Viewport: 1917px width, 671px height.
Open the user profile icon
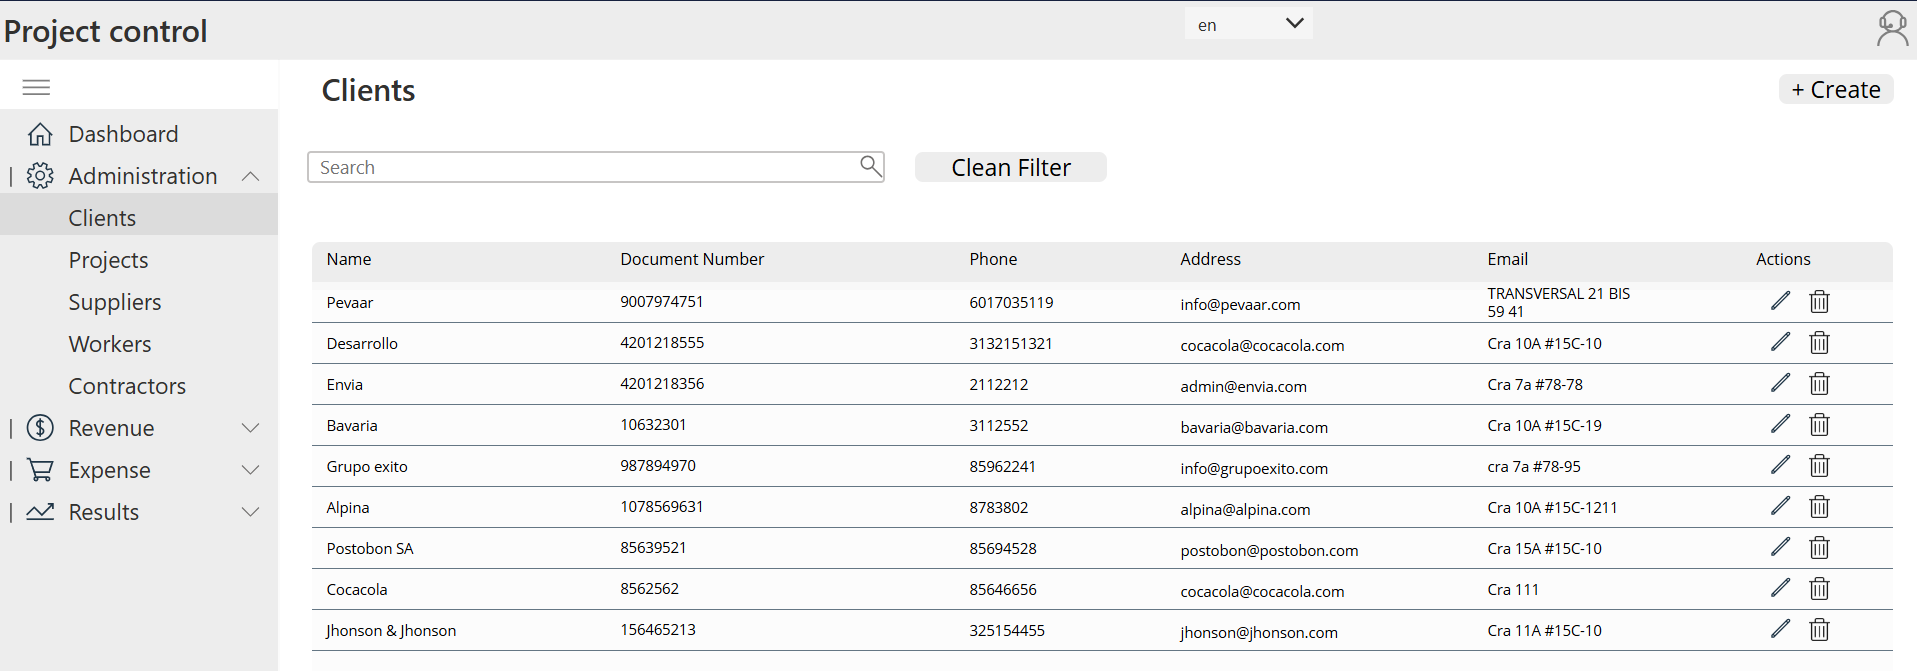click(1892, 28)
